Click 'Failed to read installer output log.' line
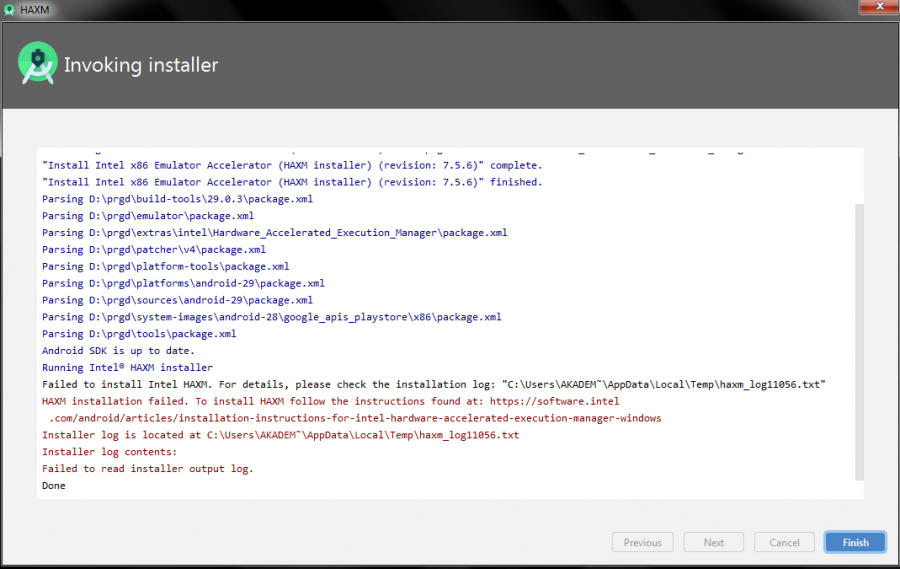The image size is (900, 569). pyautogui.click(x=148, y=469)
